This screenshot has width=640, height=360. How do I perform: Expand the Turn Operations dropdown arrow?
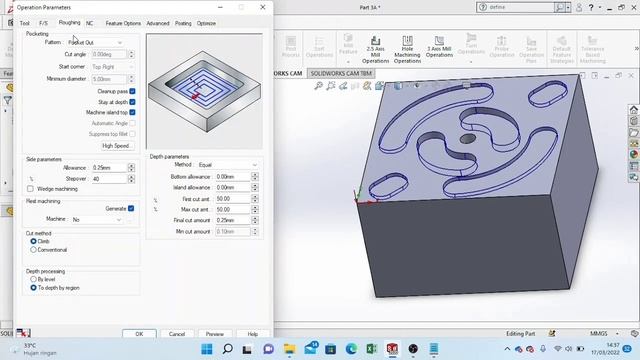[x=471, y=62]
